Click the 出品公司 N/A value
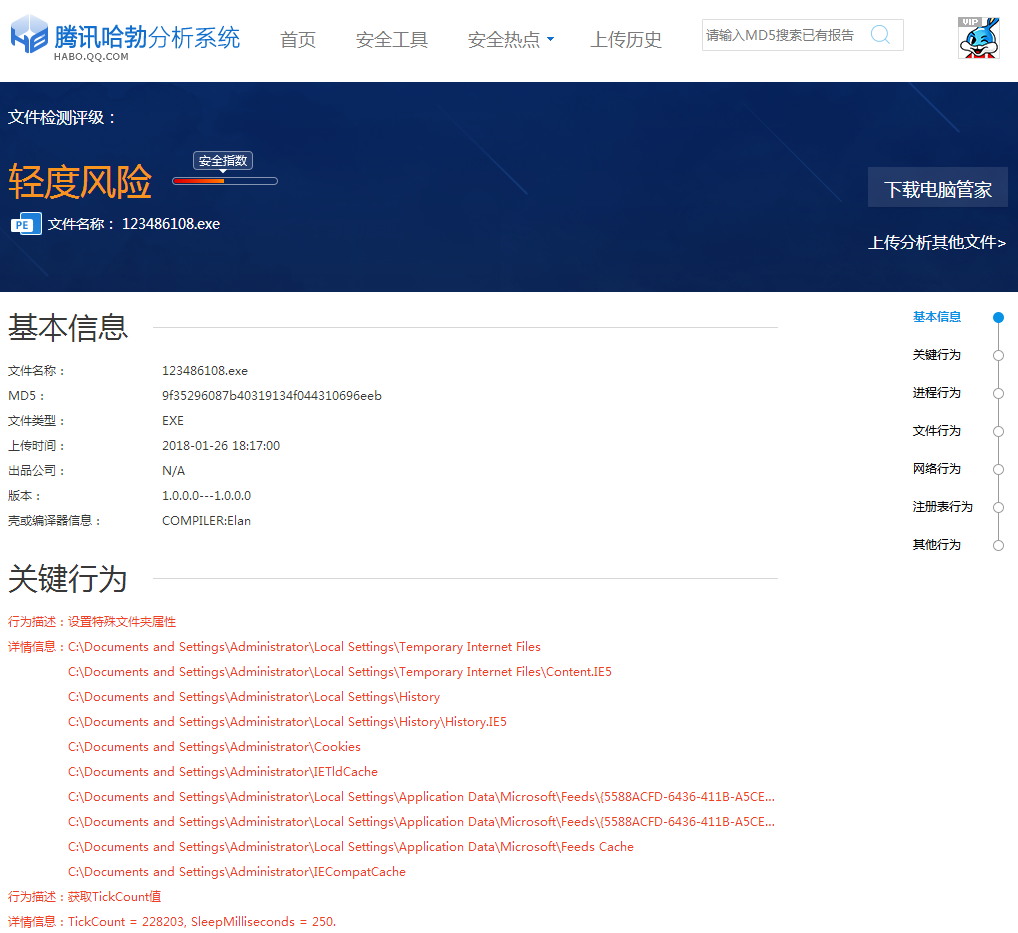Viewport: 1018px width, 933px height. click(173, 471)
